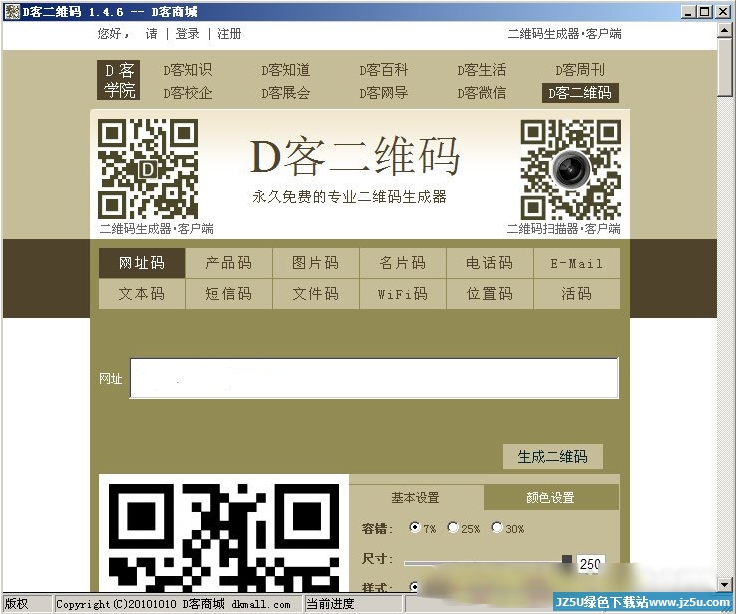736x614 pixels.
Task: Maximize the D客二维码 window
Action: 705,12
